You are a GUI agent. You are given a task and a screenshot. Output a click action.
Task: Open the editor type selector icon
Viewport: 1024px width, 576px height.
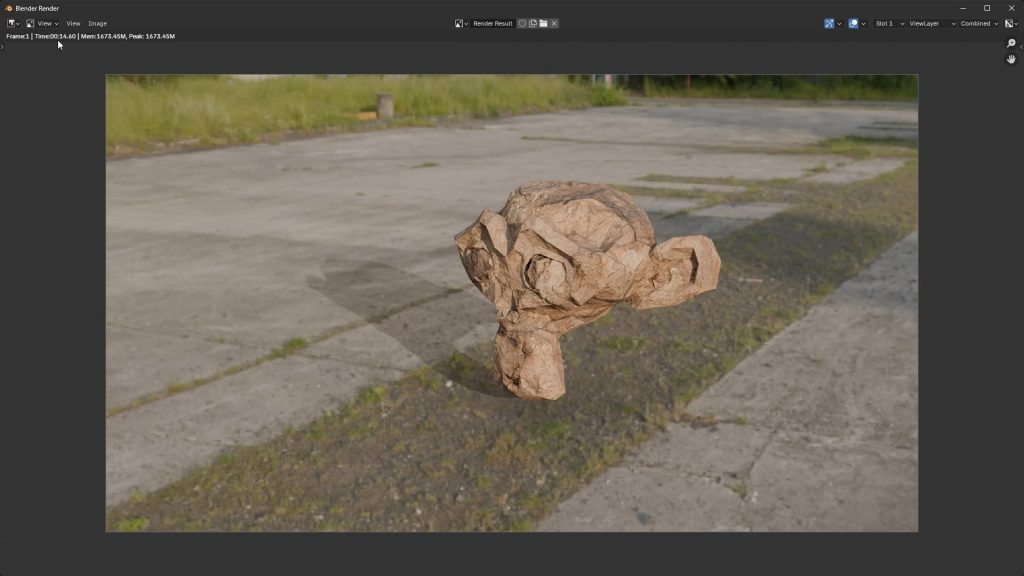(9, 23)
